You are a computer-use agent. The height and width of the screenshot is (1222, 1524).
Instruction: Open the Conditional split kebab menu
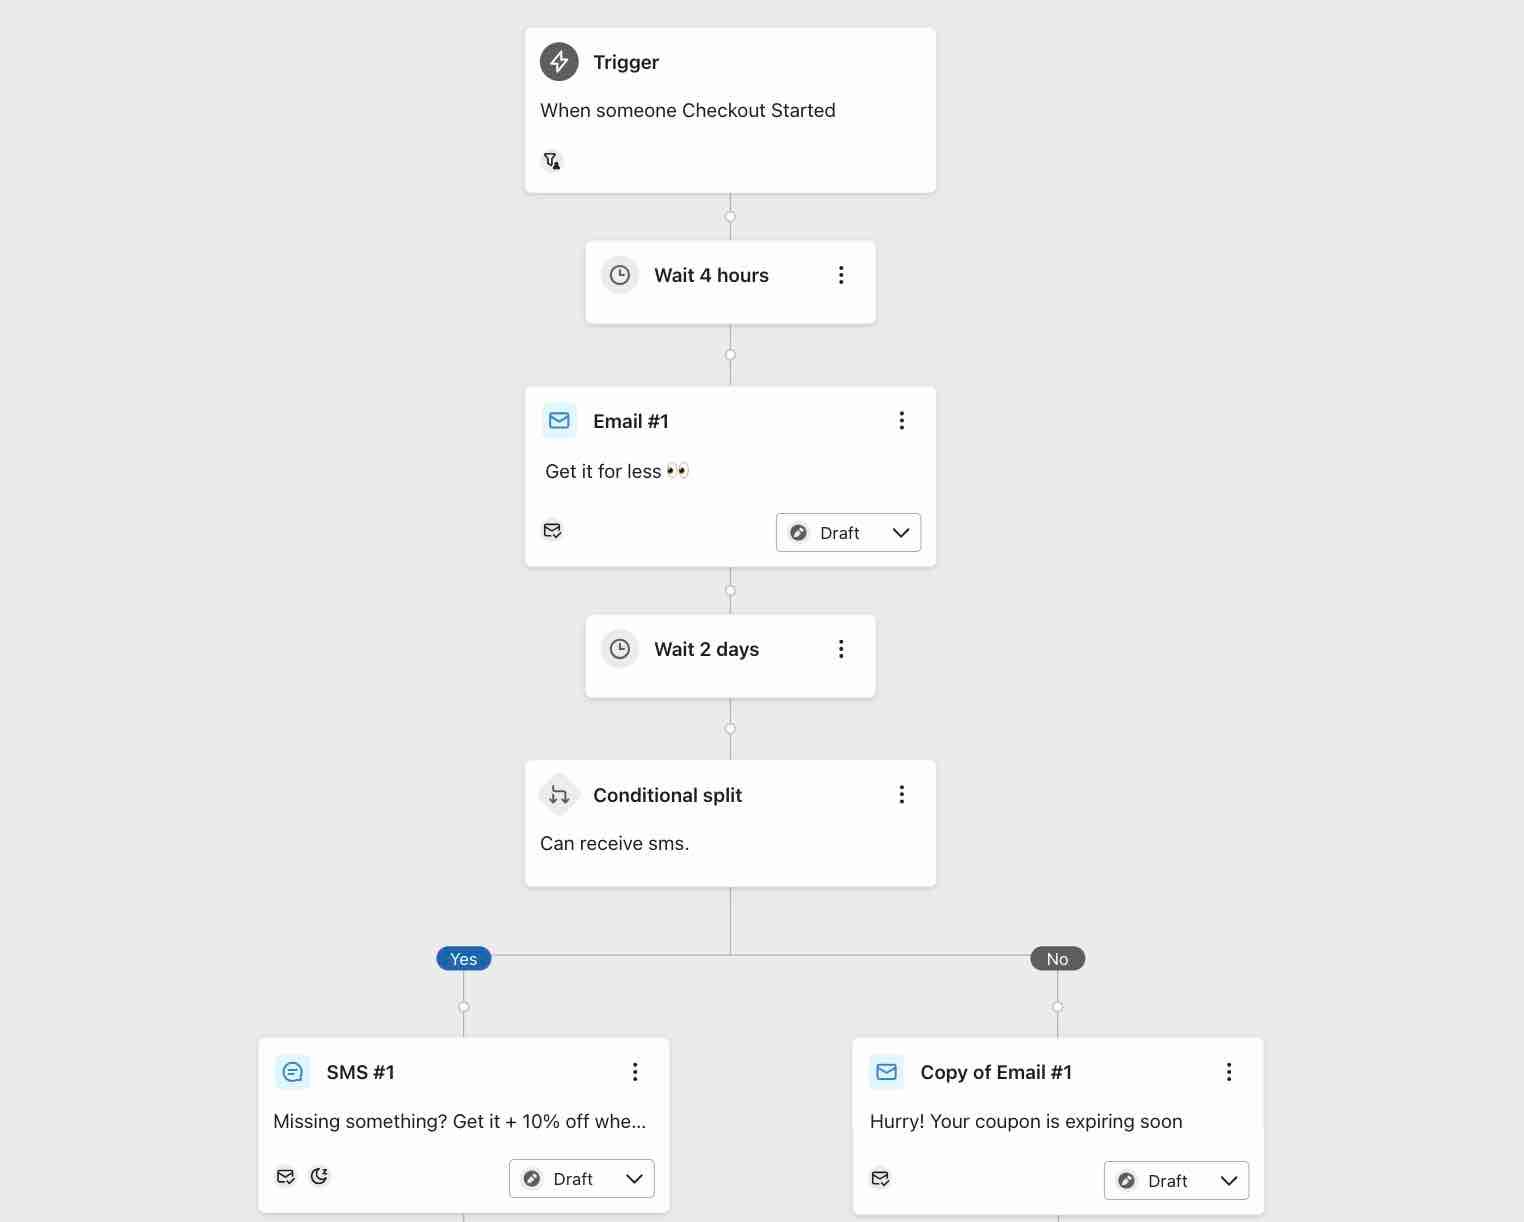coord(901,794)
